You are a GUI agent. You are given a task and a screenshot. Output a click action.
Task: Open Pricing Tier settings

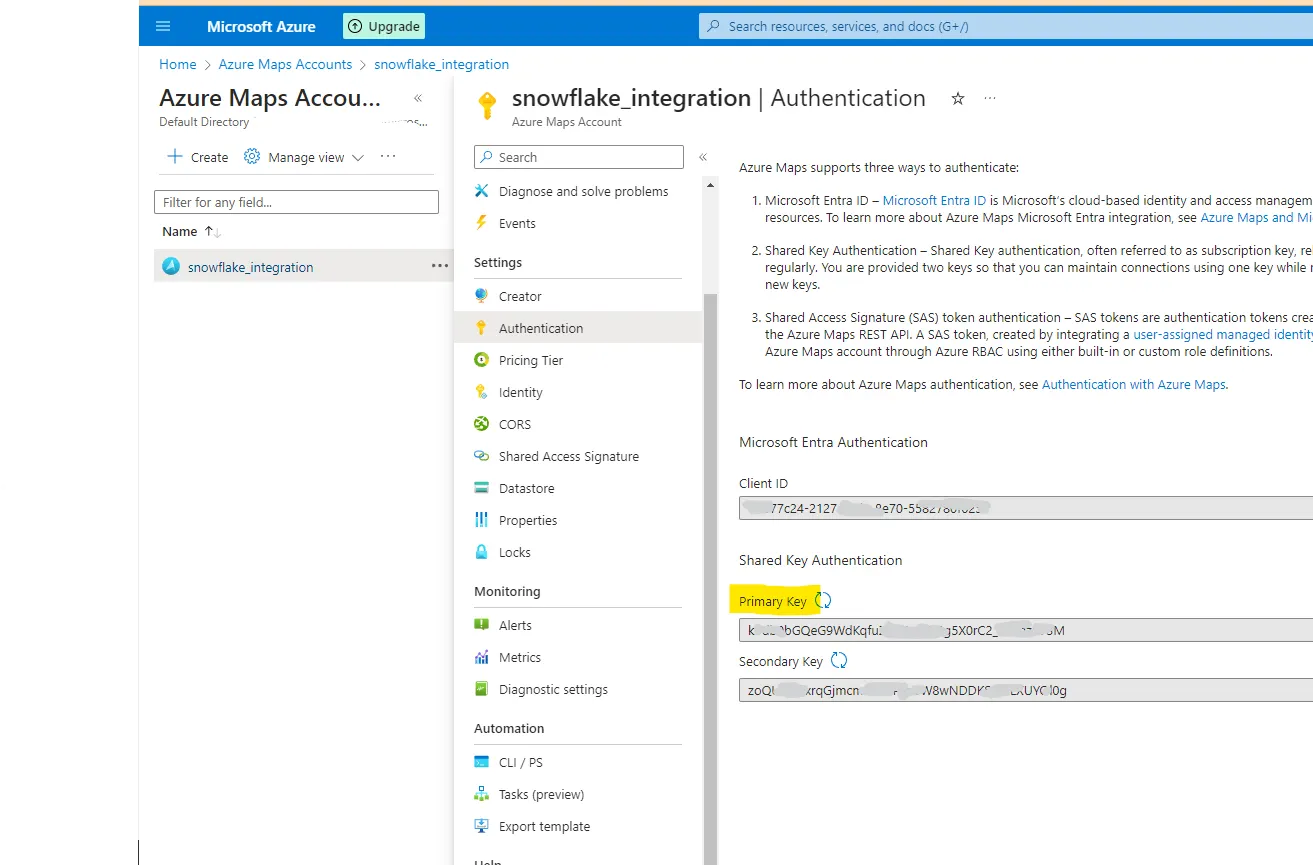pos(533,360)
